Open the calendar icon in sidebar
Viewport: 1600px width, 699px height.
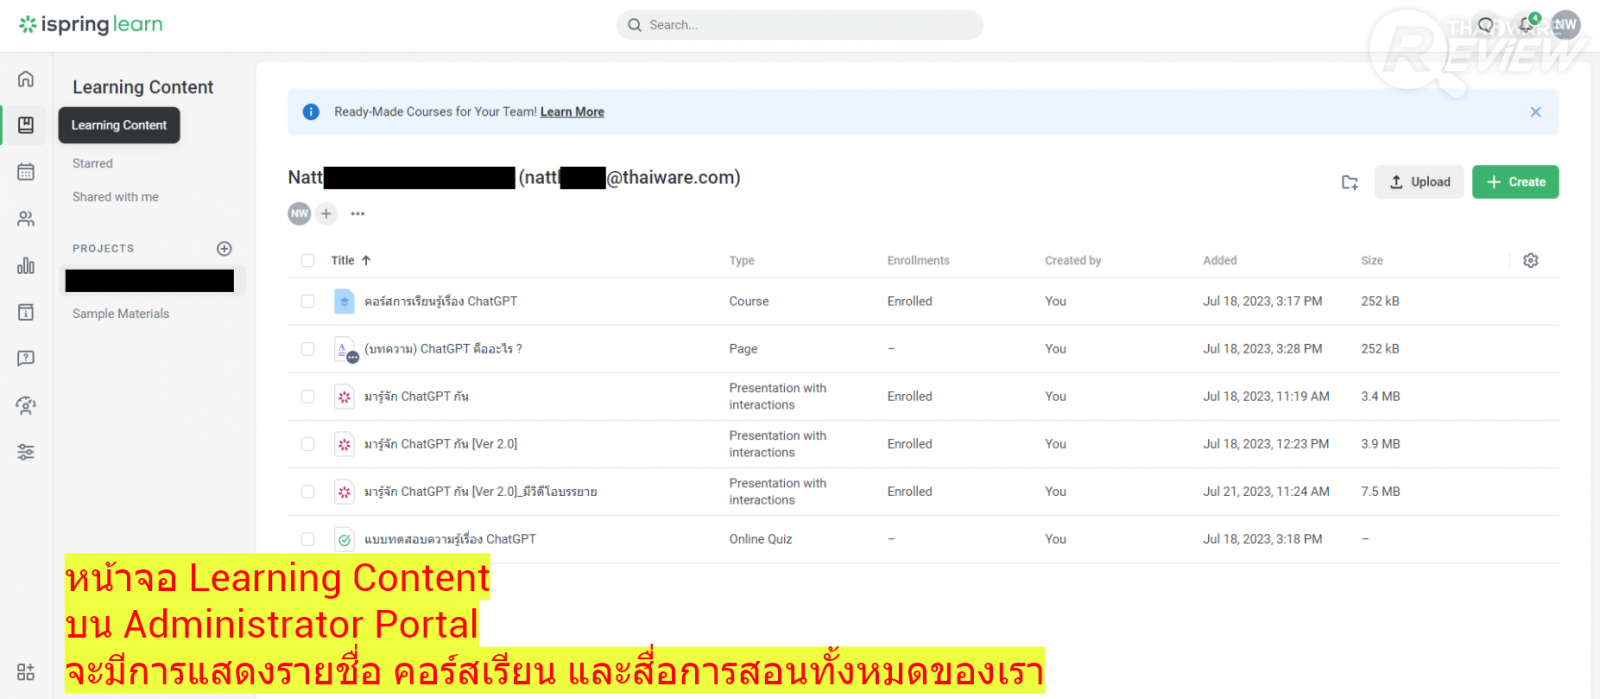(x=26, y=172)
